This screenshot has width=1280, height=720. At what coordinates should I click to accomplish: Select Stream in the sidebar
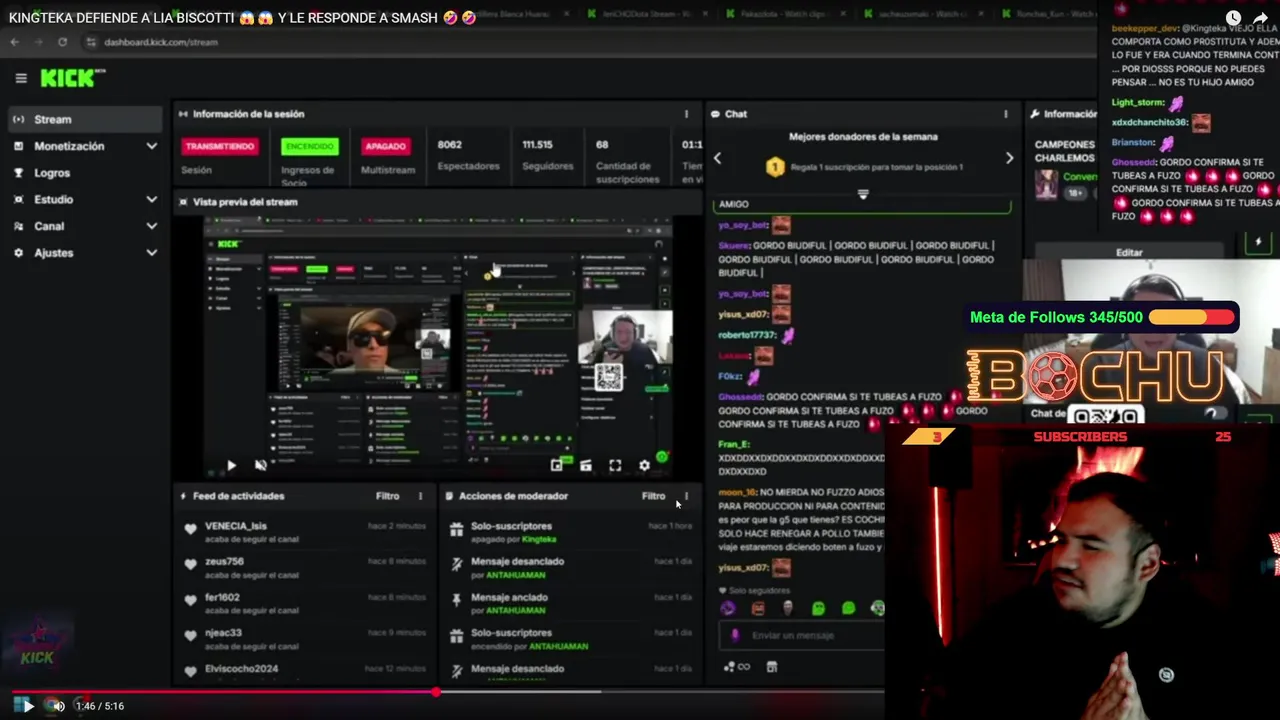(84, 119)
